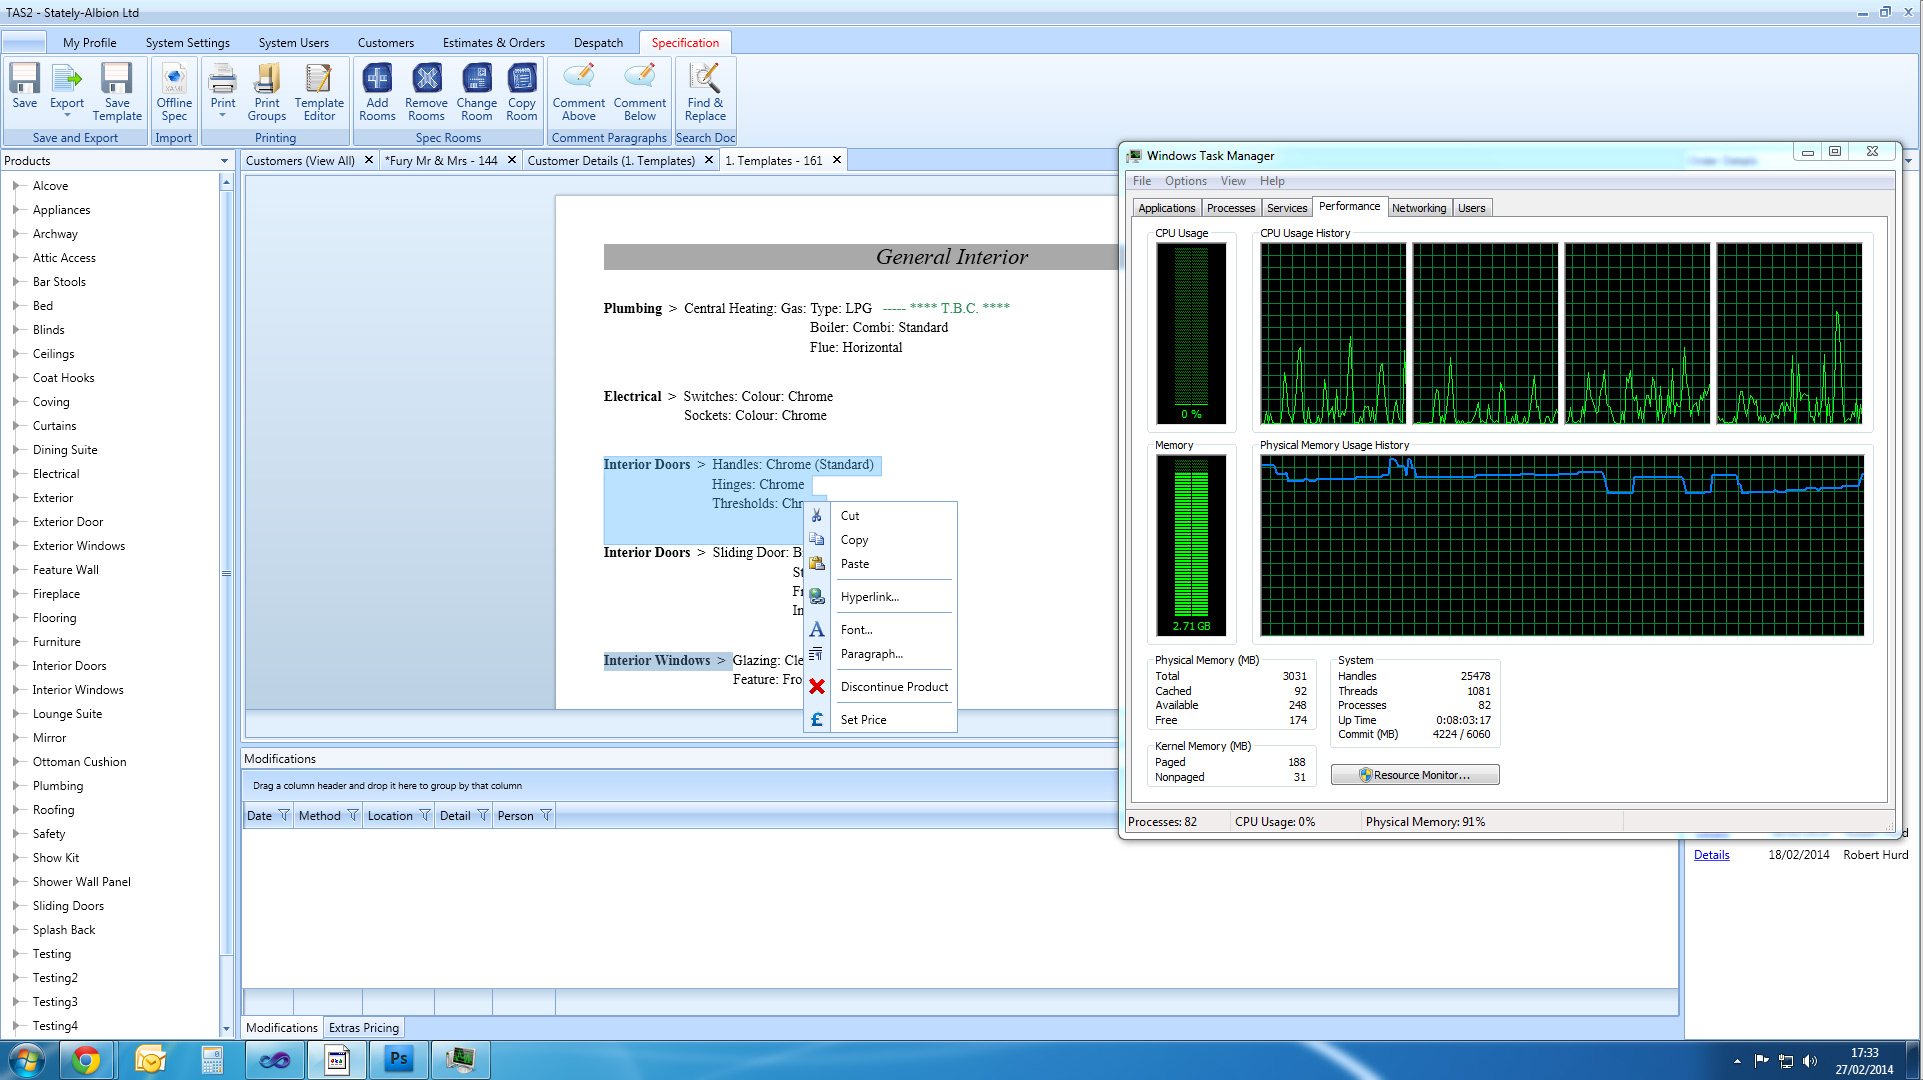Select Discontinue Product from context menu
1923x1080 pixels.
coord(894,687)
